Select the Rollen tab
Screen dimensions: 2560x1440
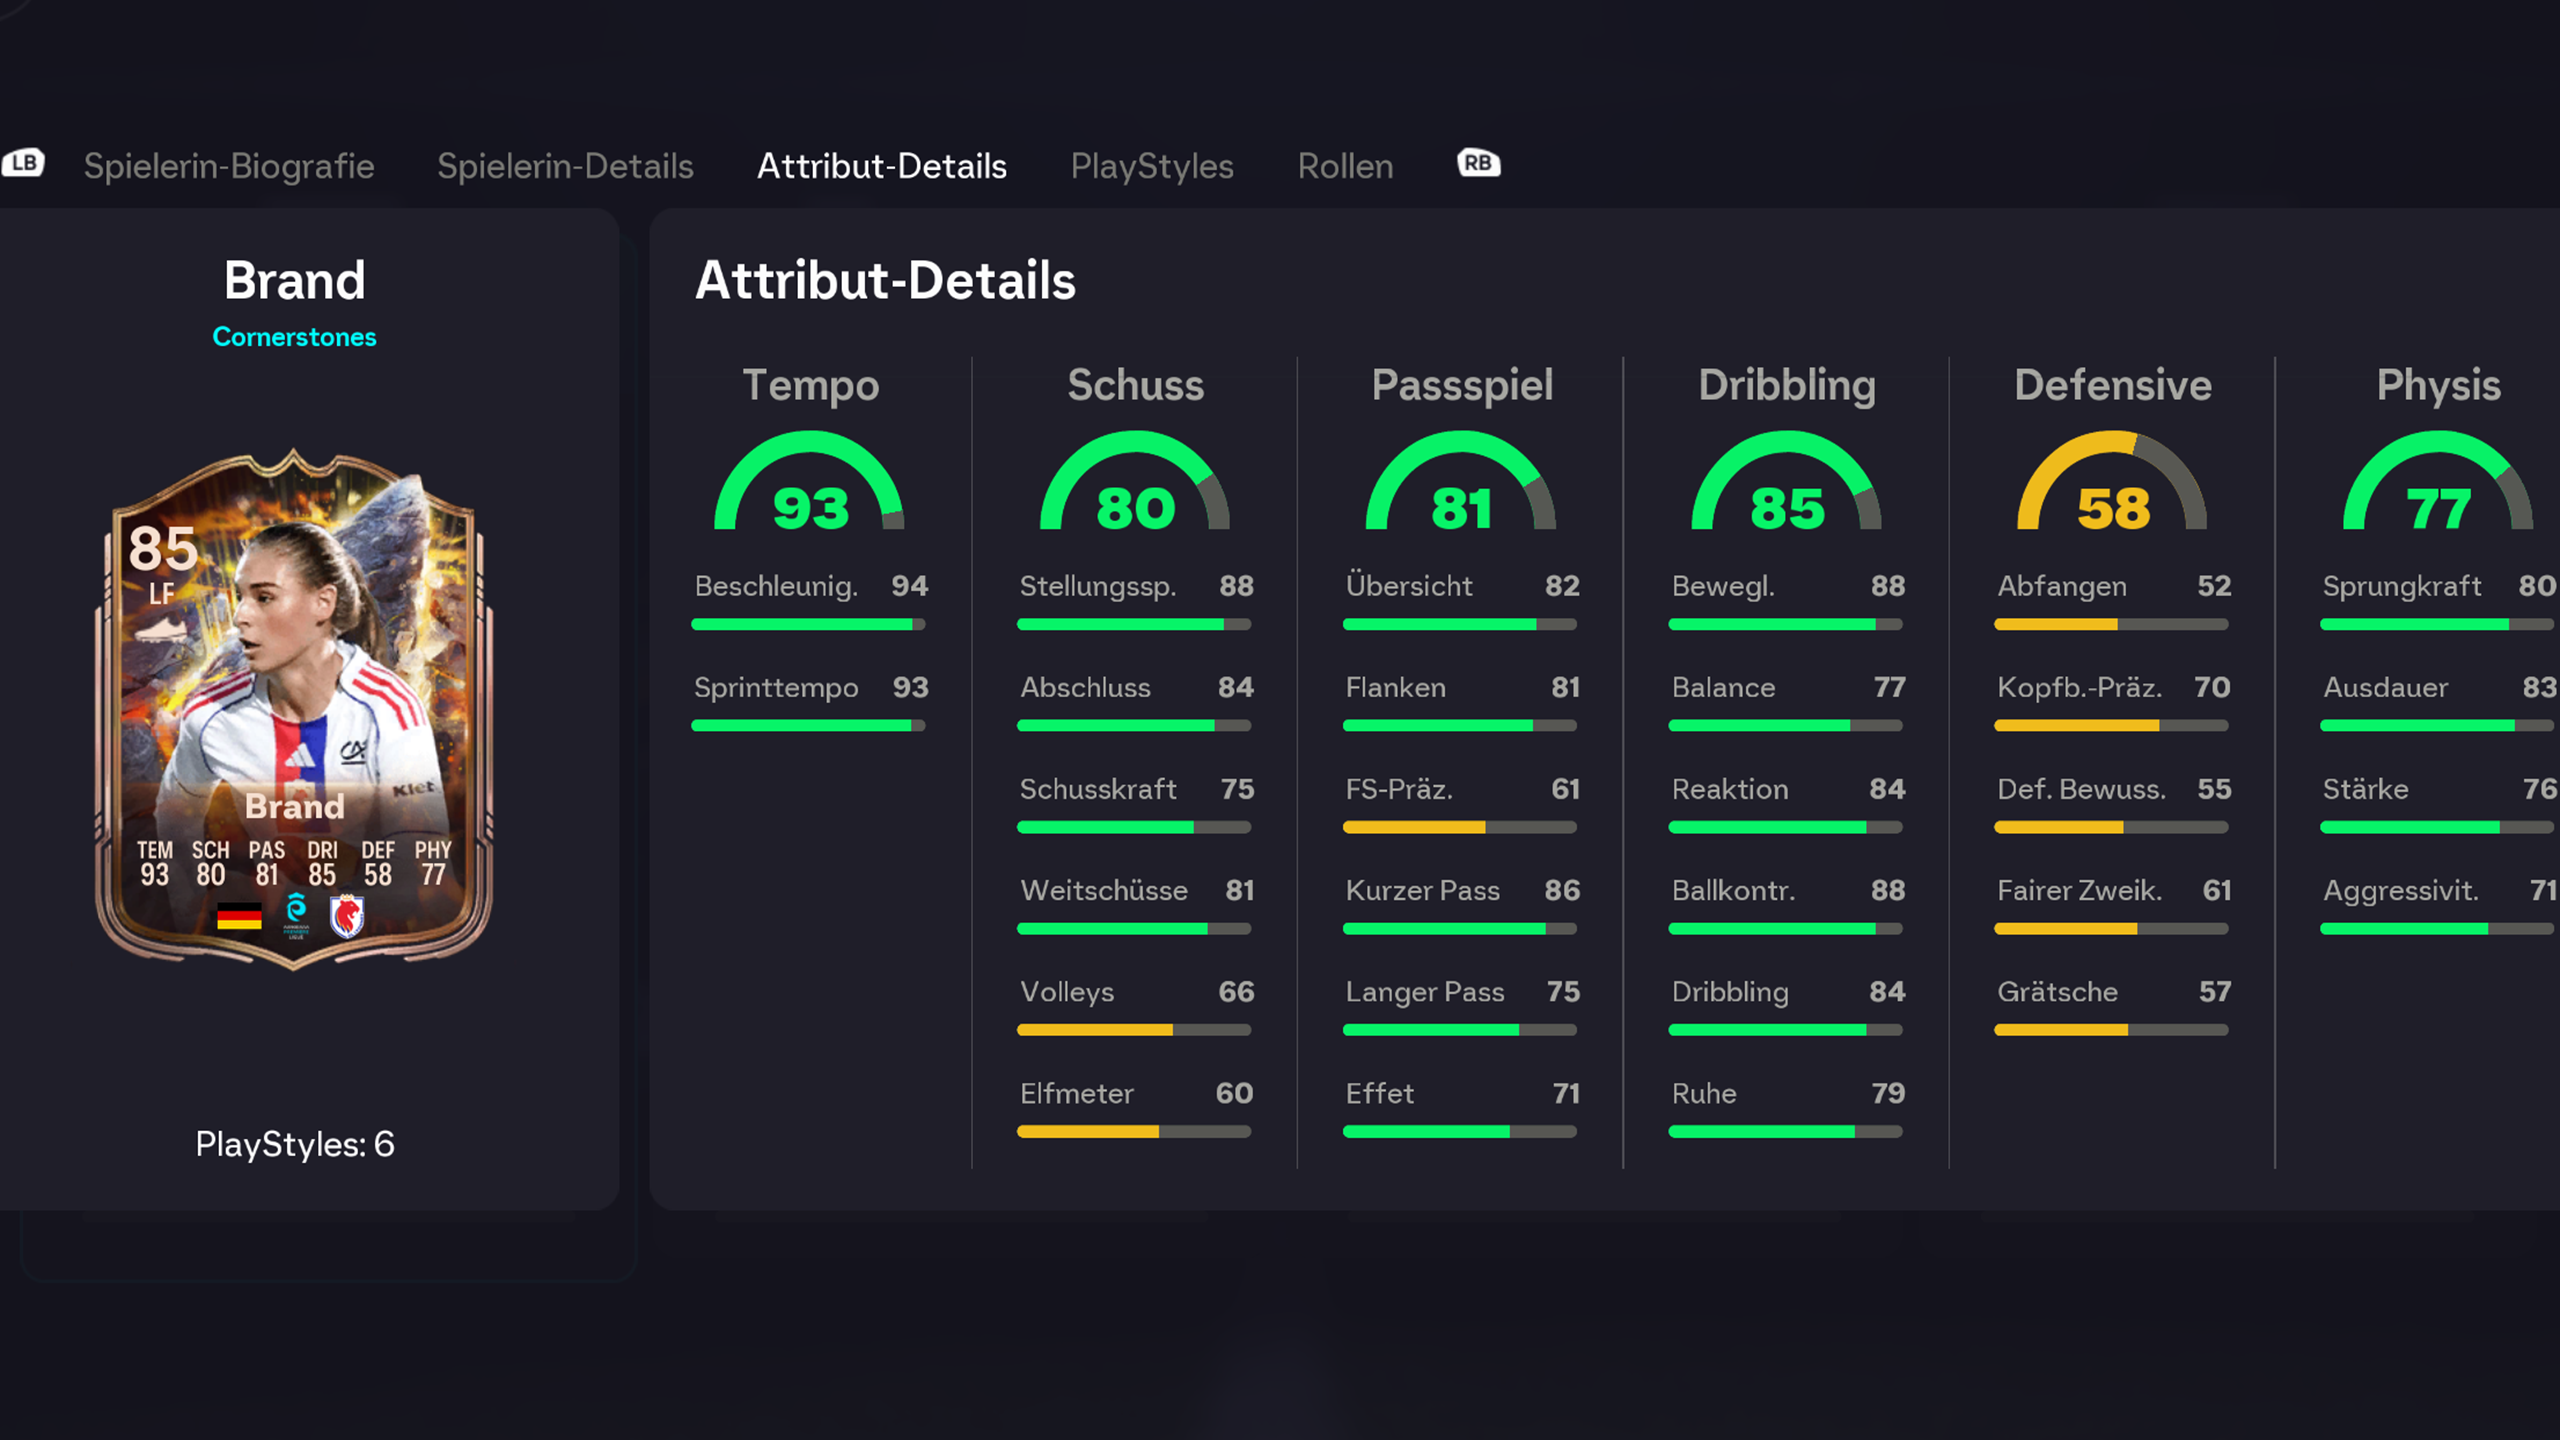1345,166
